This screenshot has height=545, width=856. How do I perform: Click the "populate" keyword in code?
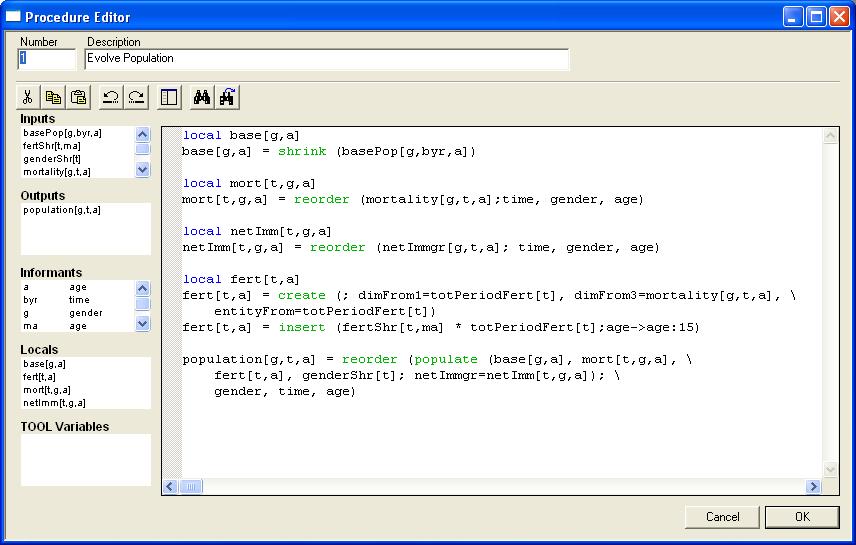pos(446,359)
